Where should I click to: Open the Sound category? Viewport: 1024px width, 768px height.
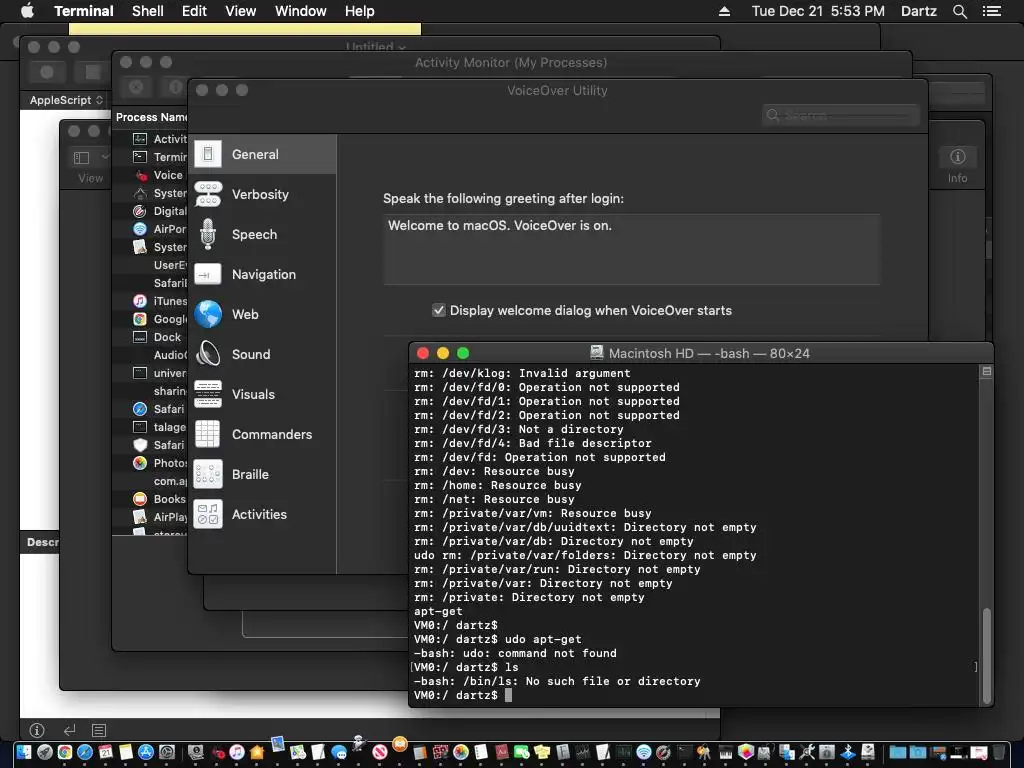tap(263, 354)
